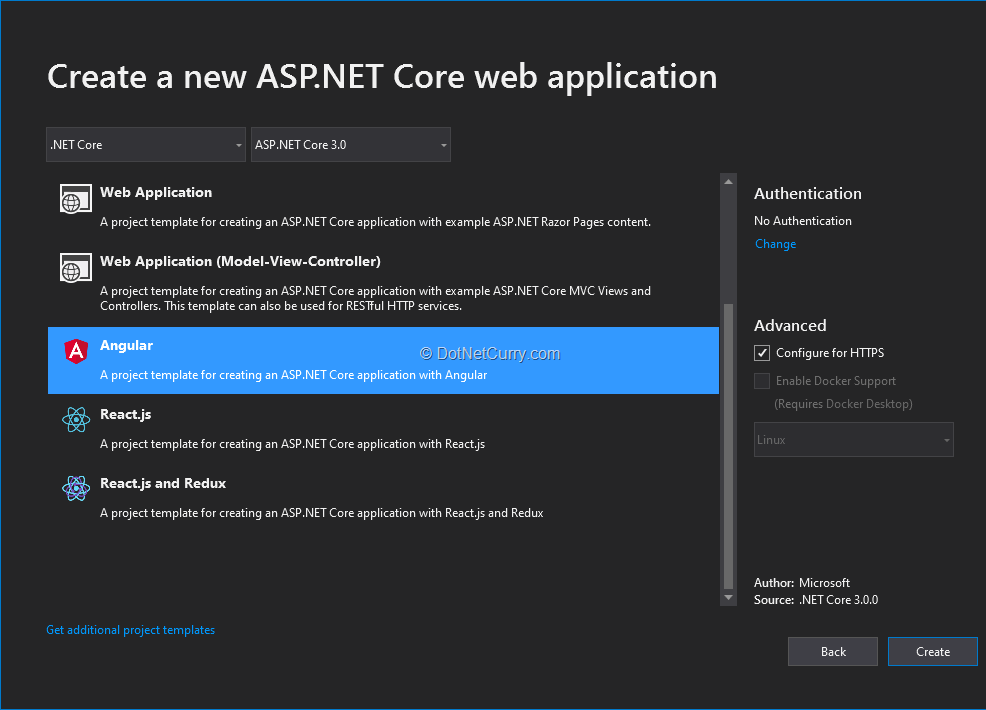This screenshot has width=986, height=710.
Task: Click the 'with React.js and Redux' description
Action: [321, 513]
